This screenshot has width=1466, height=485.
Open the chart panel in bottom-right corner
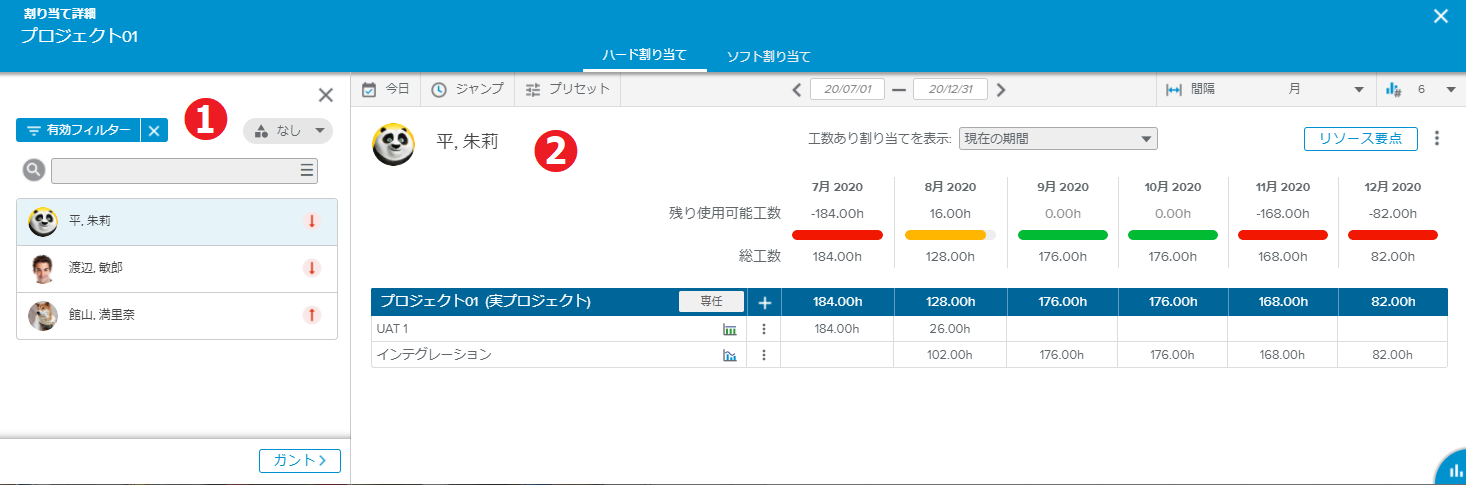[x=1453, y=471]
